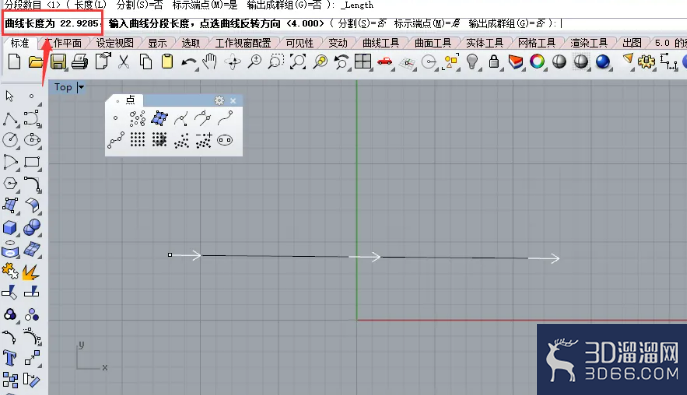Render with the blue sphere icon
Viewport: 687px width, 395px height.
(x=603, y=62)
